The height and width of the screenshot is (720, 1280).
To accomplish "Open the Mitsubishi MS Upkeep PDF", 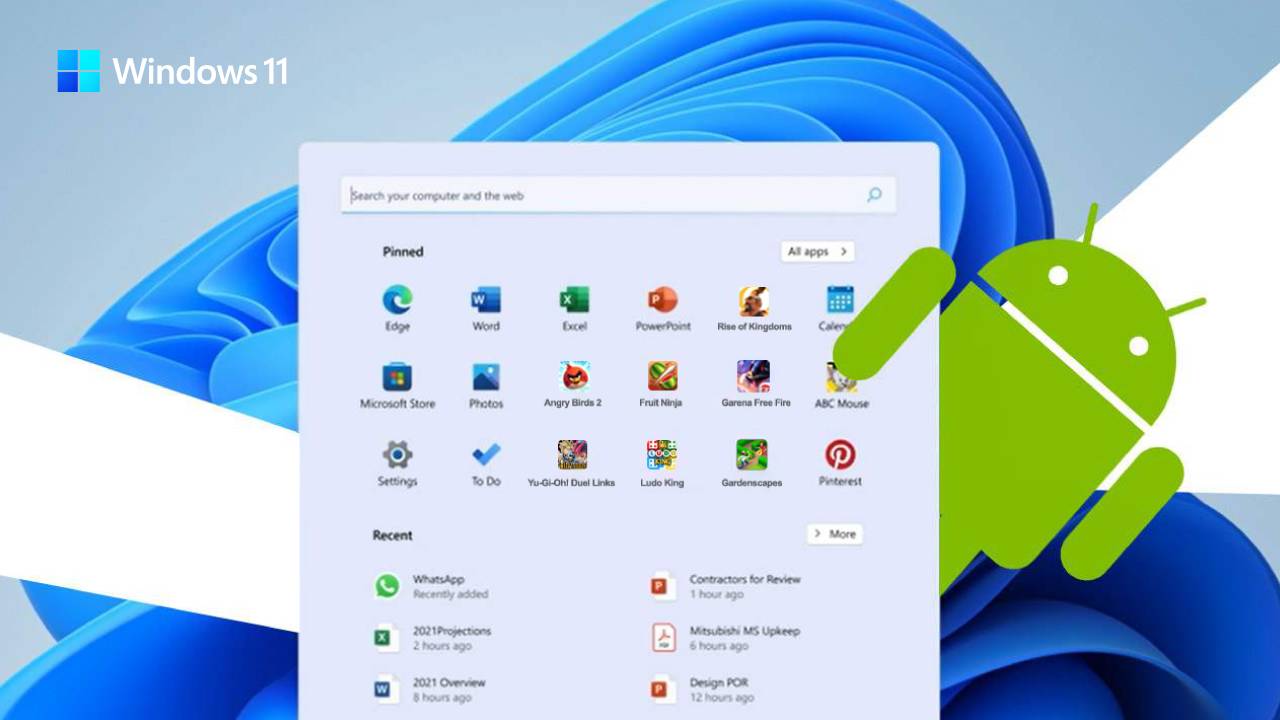I will 743,638.
